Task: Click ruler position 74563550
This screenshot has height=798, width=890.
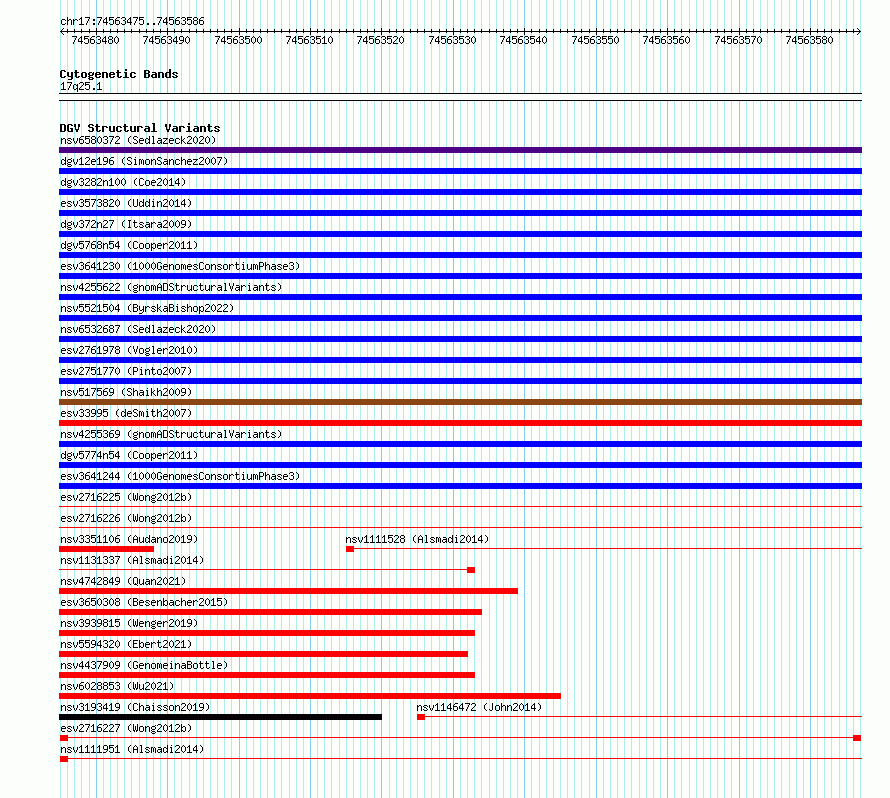Action: pos(595,40)
